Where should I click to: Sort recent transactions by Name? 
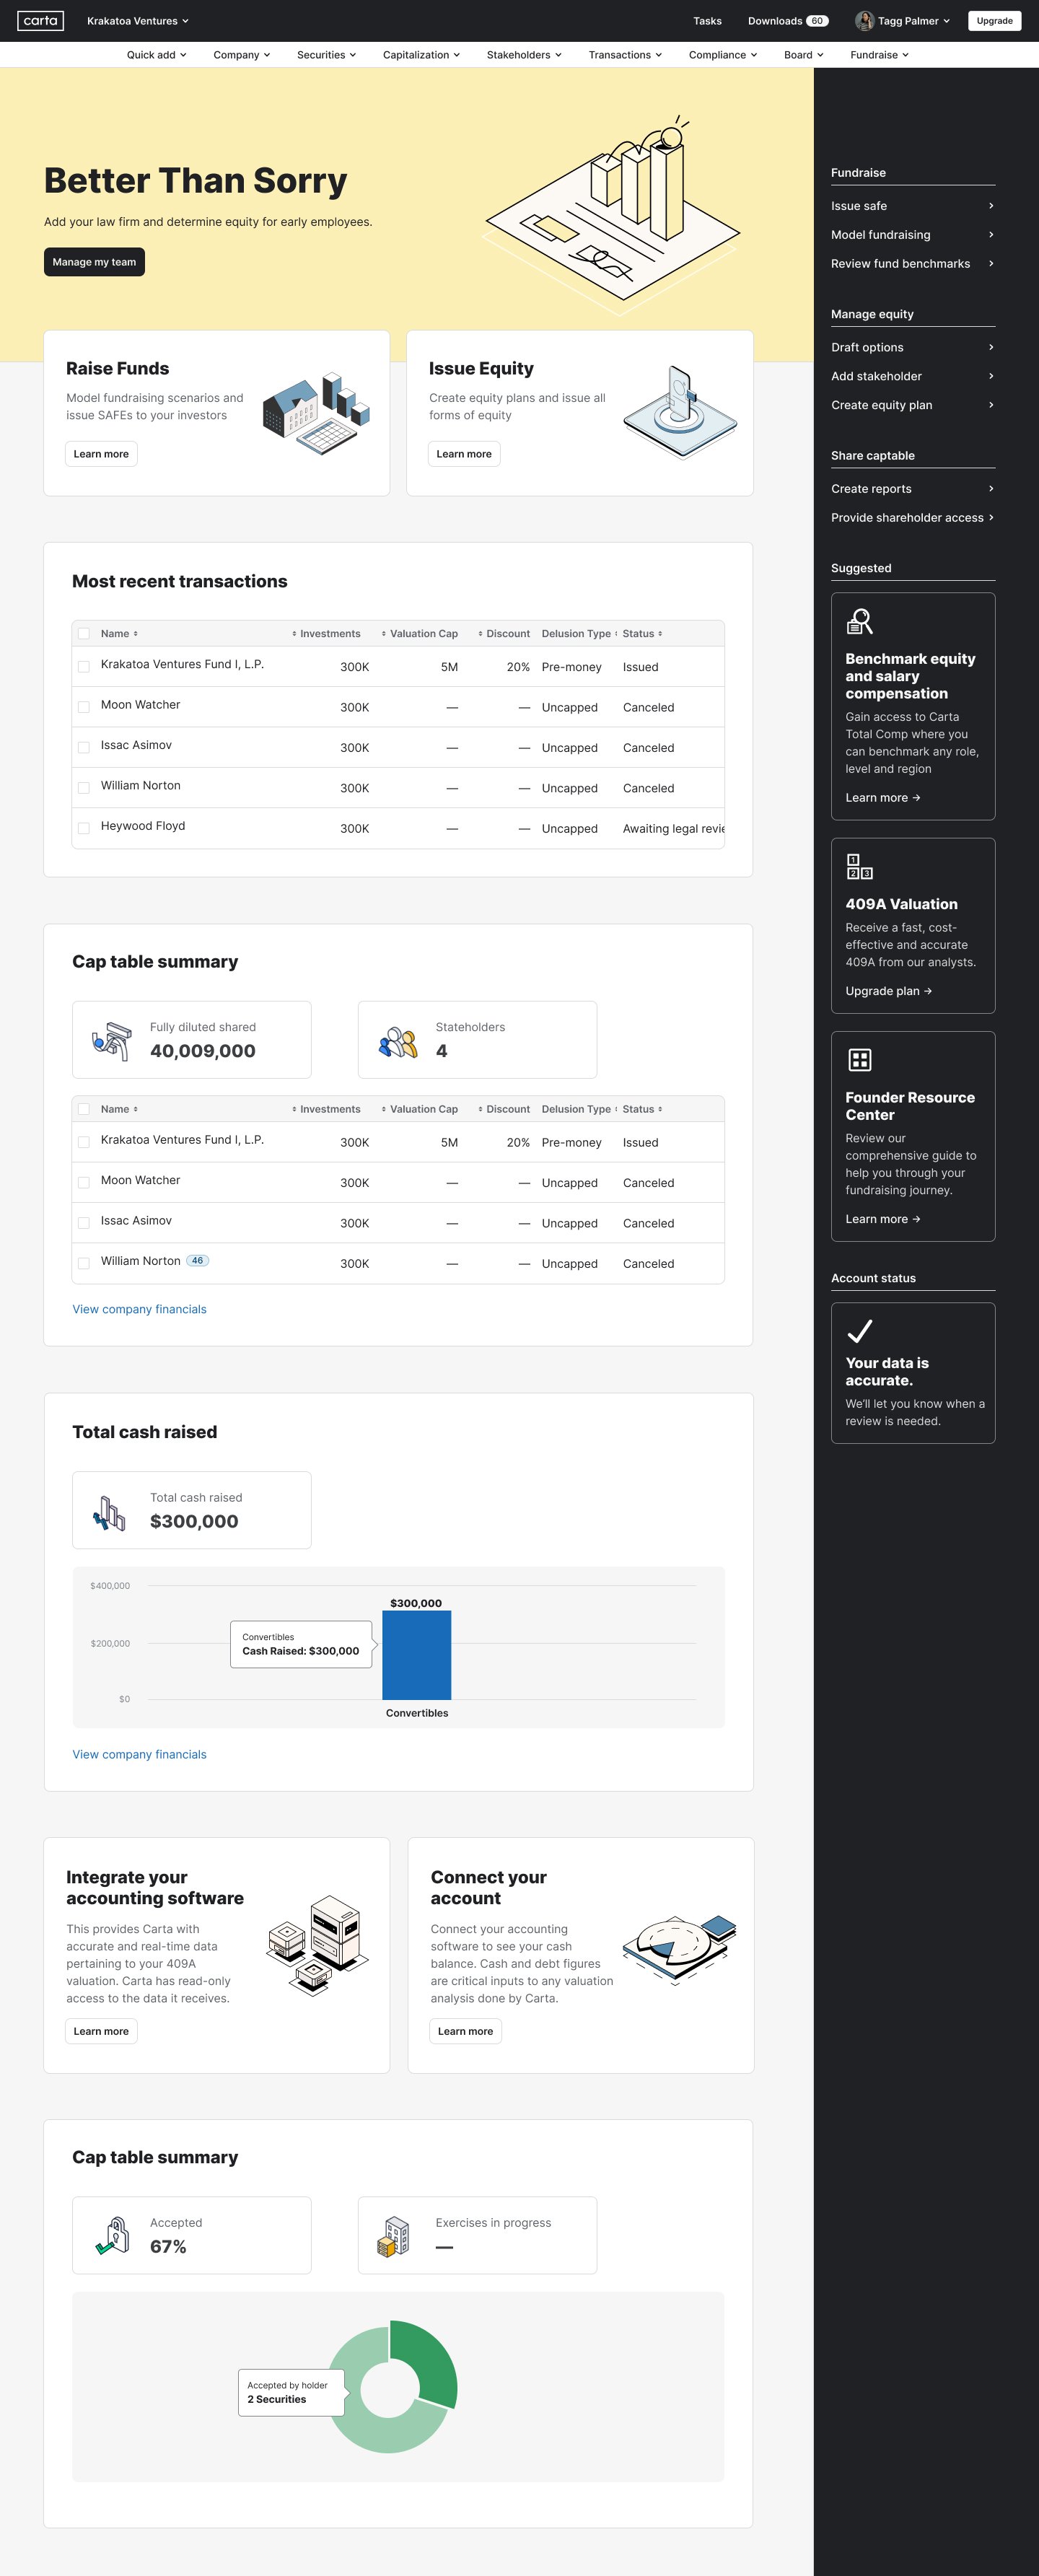119,634
